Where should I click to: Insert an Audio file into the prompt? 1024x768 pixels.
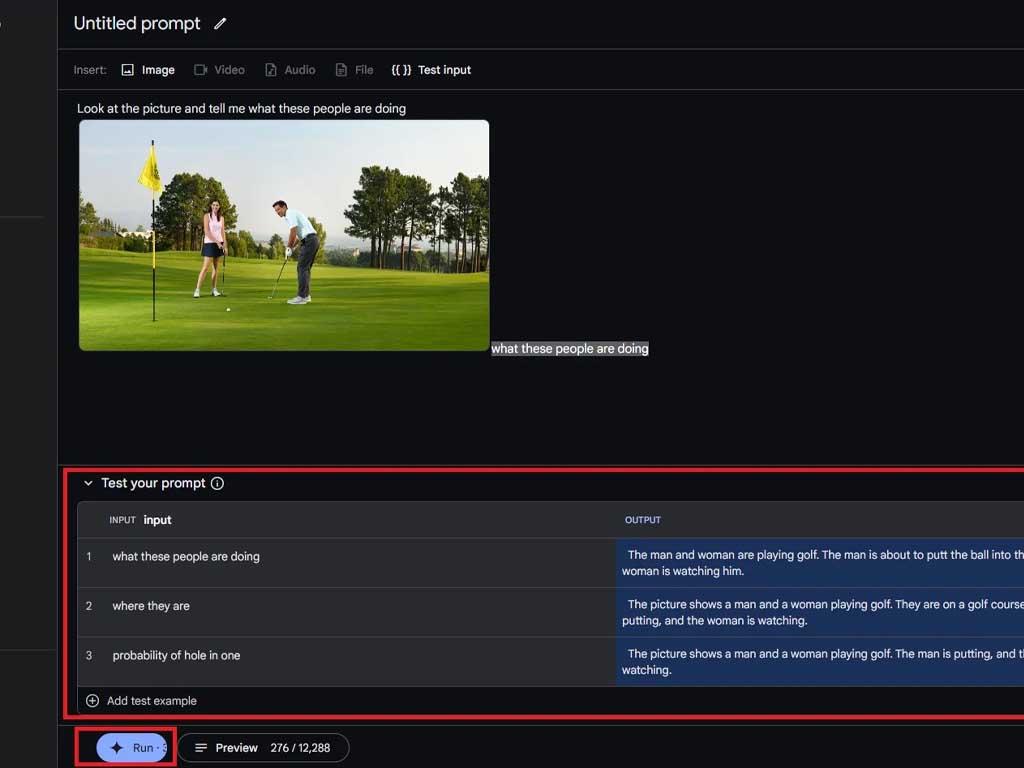tap(290, 70)
